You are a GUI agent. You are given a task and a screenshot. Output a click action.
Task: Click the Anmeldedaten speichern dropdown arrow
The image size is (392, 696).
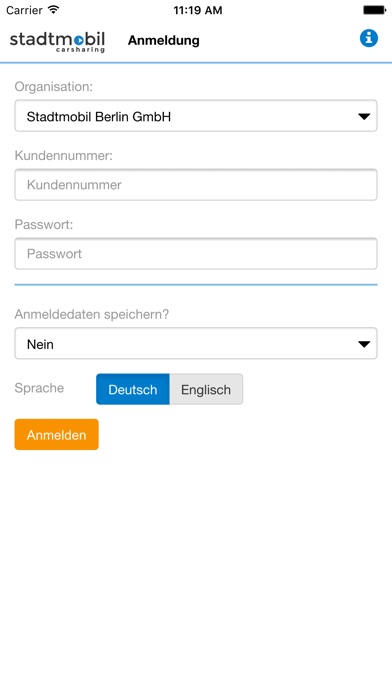click(x=364, y=344)
